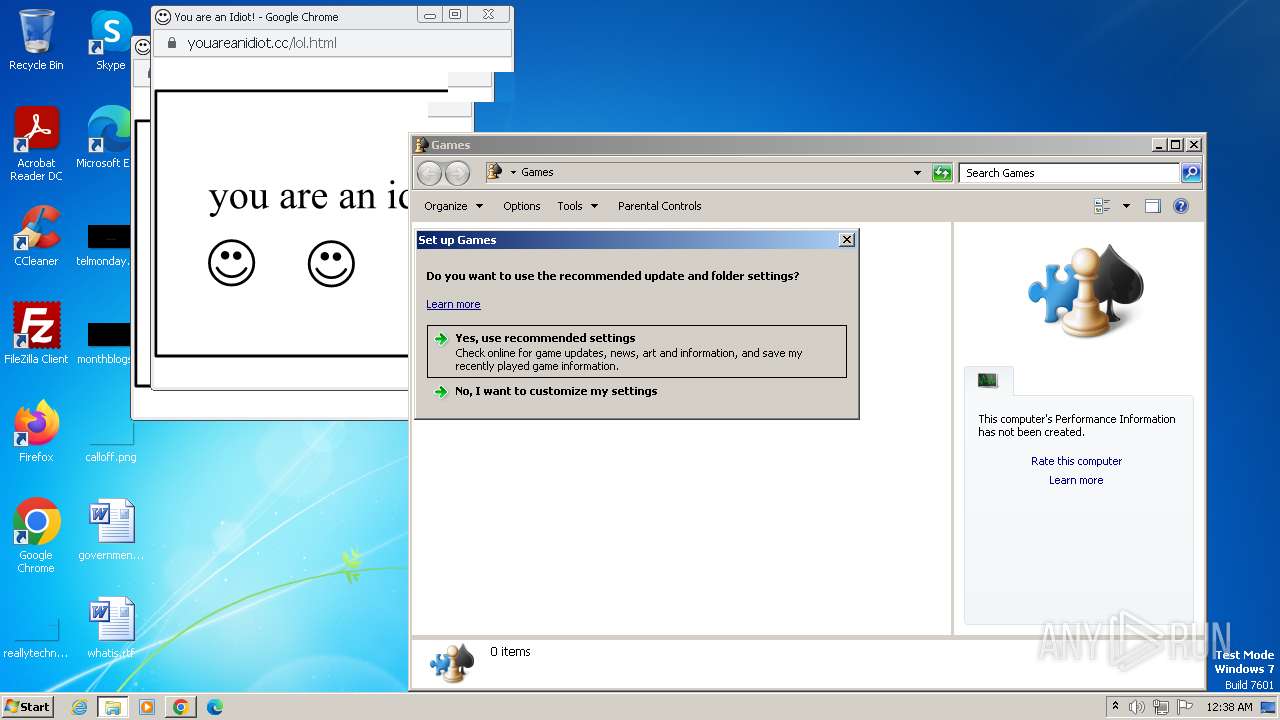Viewport: 1280px width, 720px height.
Task: Click the Action Center flag icon
Action: point(1186,707)
